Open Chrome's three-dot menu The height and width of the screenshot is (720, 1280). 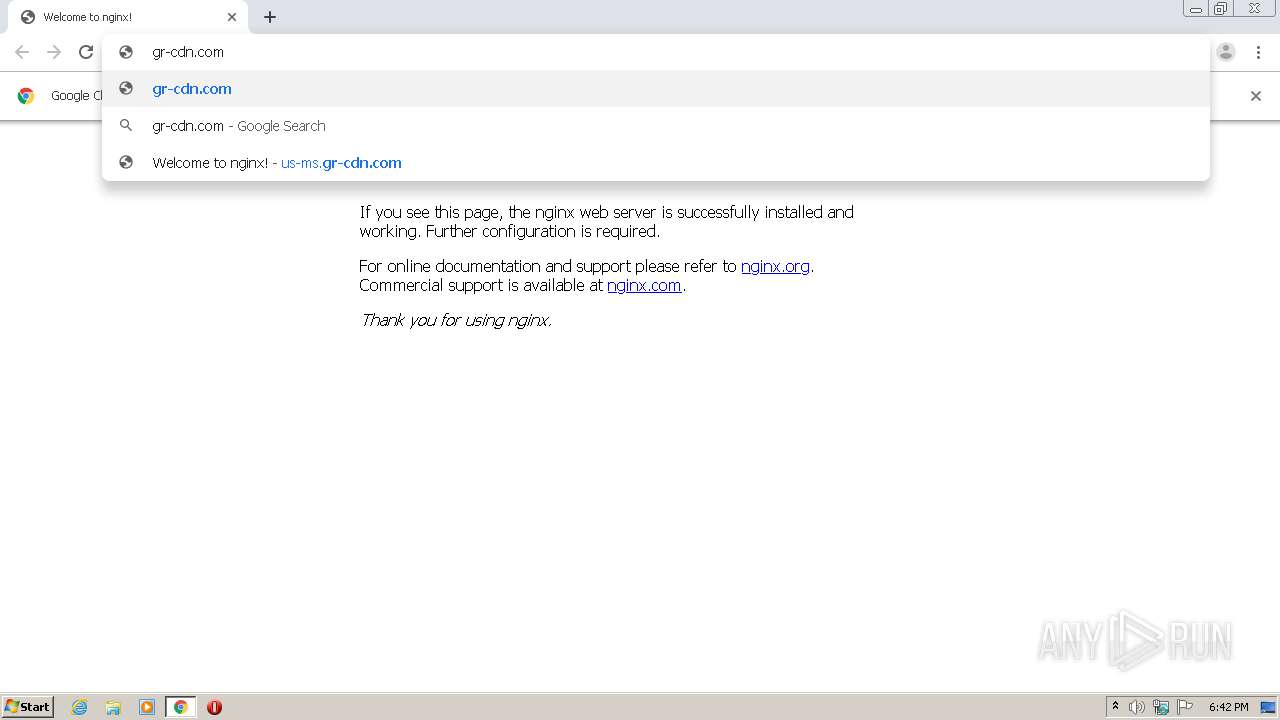point(1258,52)
